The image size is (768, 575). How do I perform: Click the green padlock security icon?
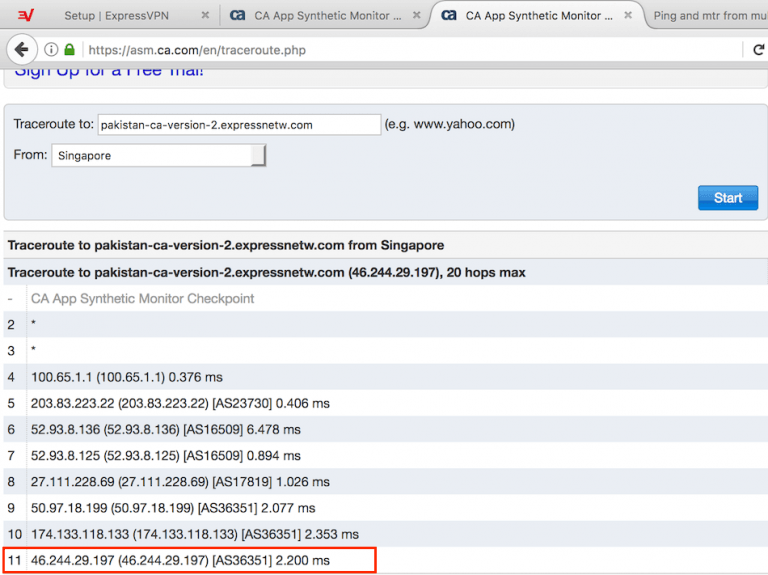(x=70, y=49)
